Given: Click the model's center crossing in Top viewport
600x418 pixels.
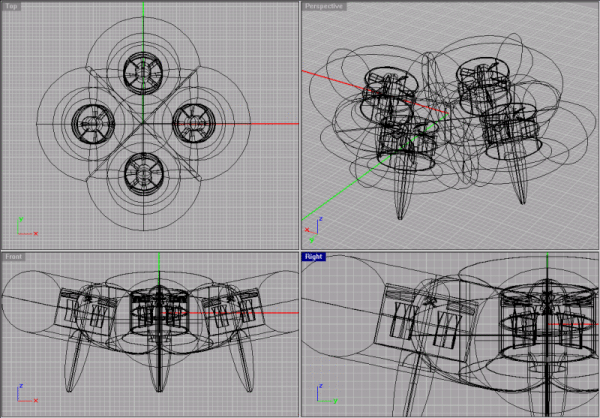Looking at the screenshot, I should [142, 124].
